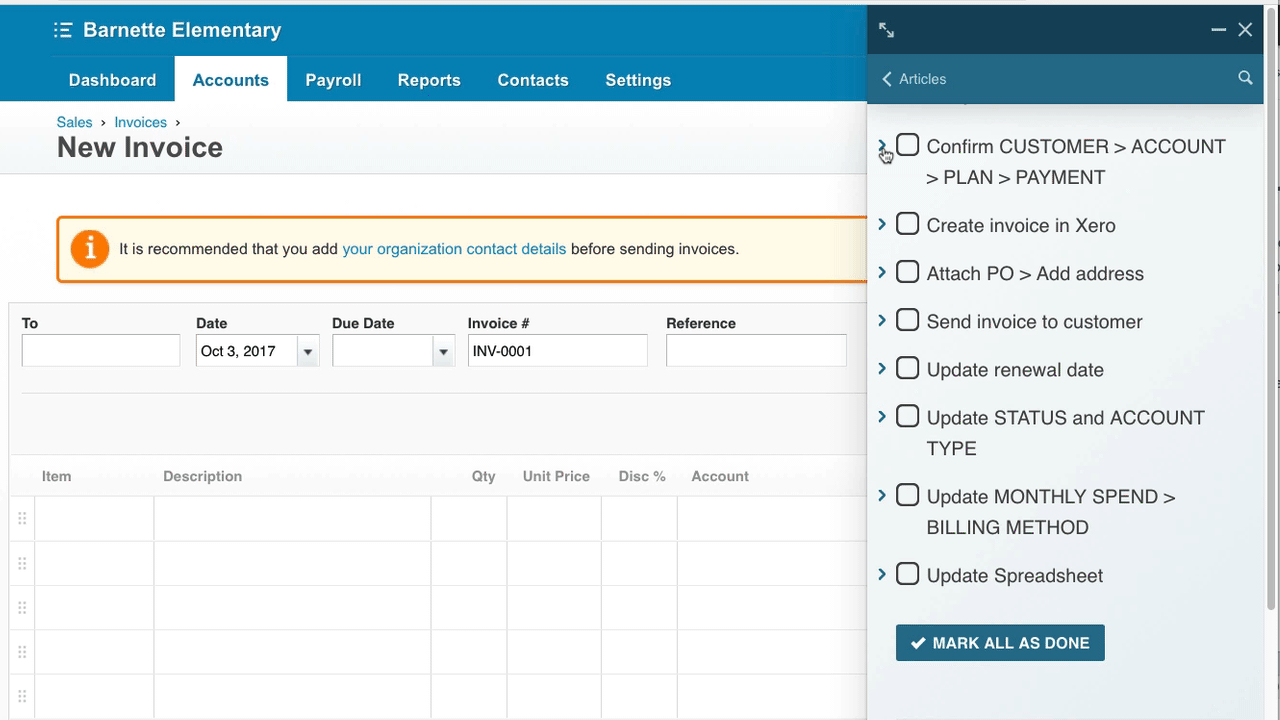Open the Settings tab

click(638, 80)
